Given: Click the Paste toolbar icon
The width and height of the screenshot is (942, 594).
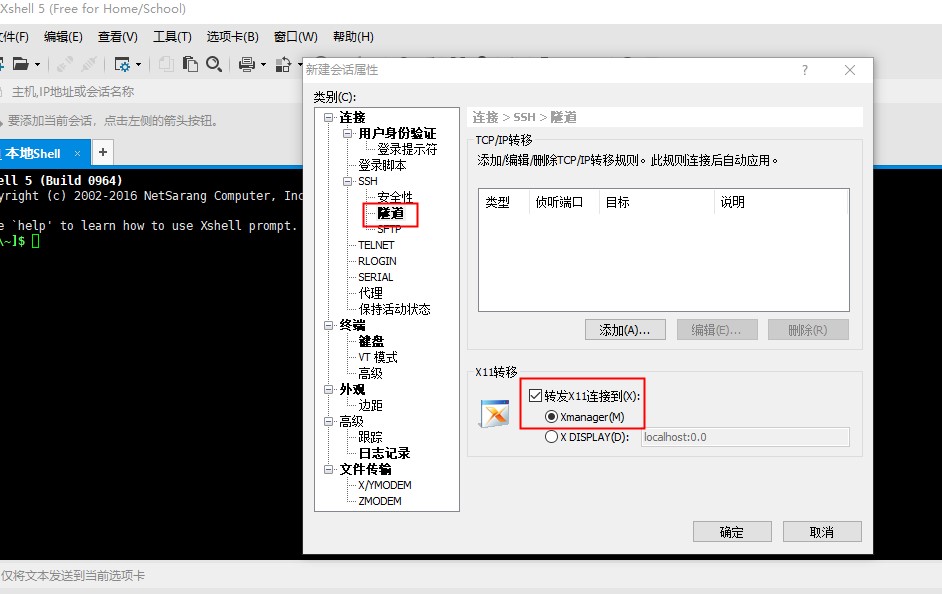Looking at the screenshot, I should click(x=188, y=64).
